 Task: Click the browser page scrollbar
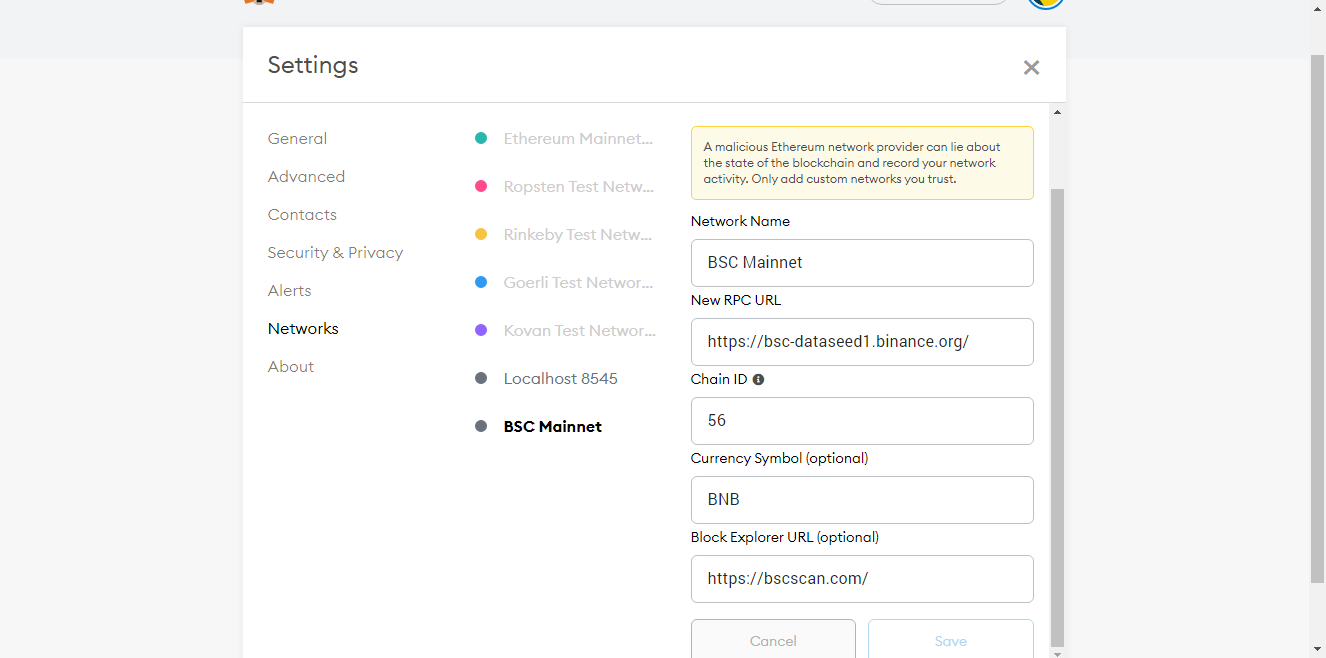tap(1318, 320)
